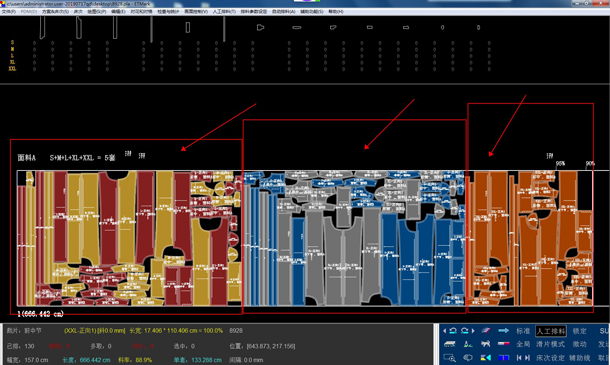This screenshot has height=365, width=610.
Task: Open the 文件 File menu
Action: (9, 12)
